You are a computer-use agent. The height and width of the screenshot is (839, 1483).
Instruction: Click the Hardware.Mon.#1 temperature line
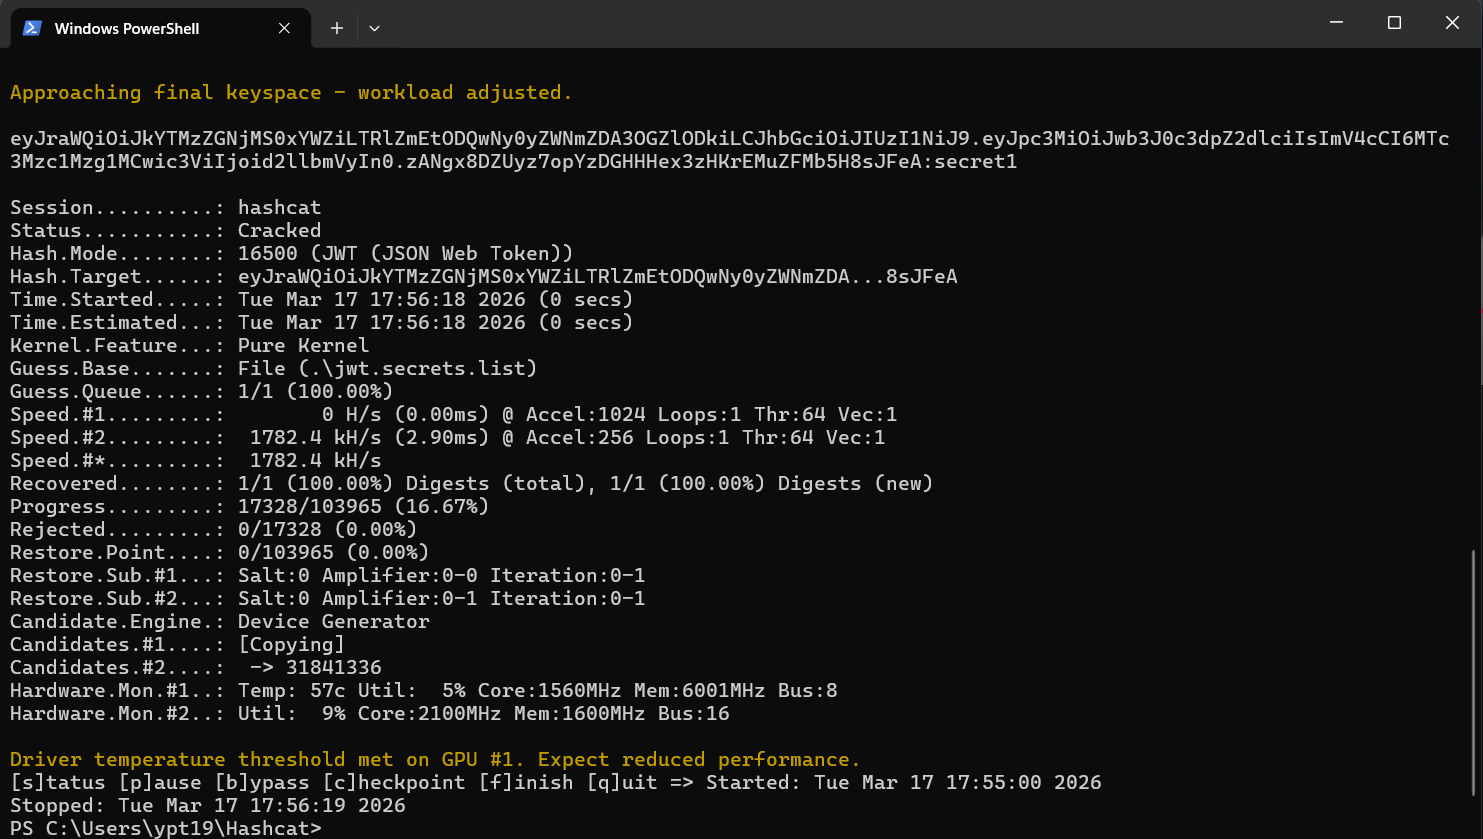tap(423, 690)
